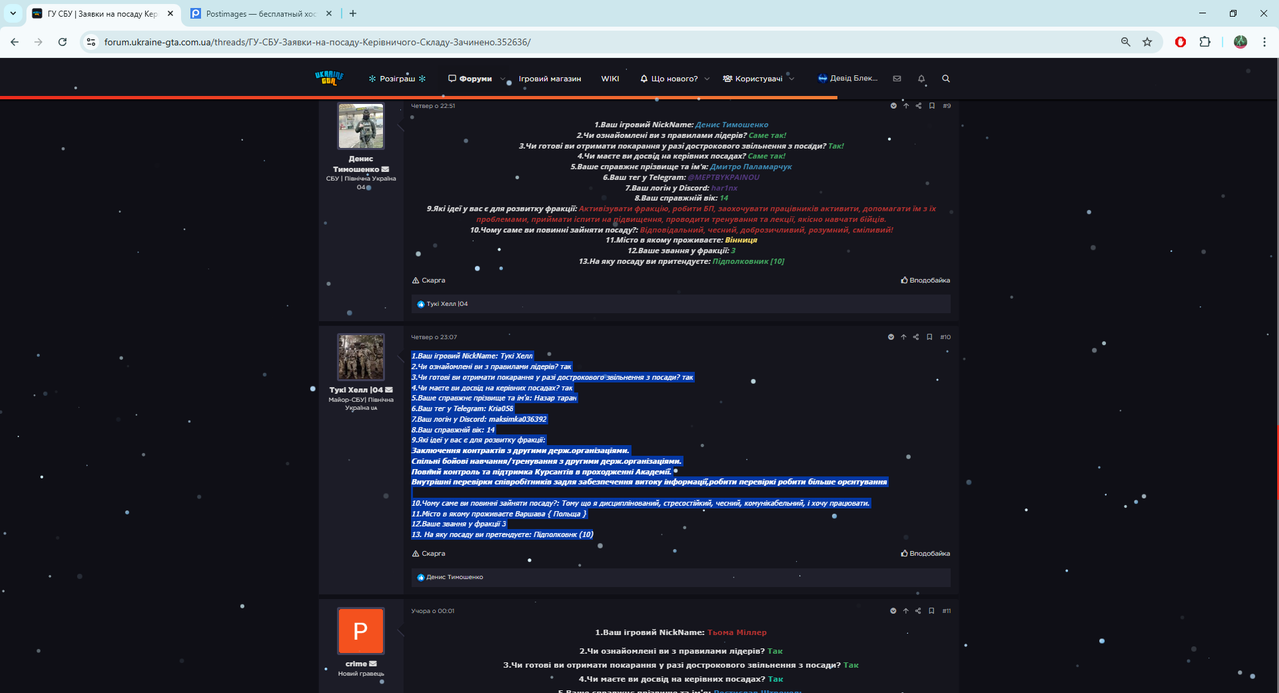Share post #9 via share icon
The image size is (1279, 693).
pos(919,105)
